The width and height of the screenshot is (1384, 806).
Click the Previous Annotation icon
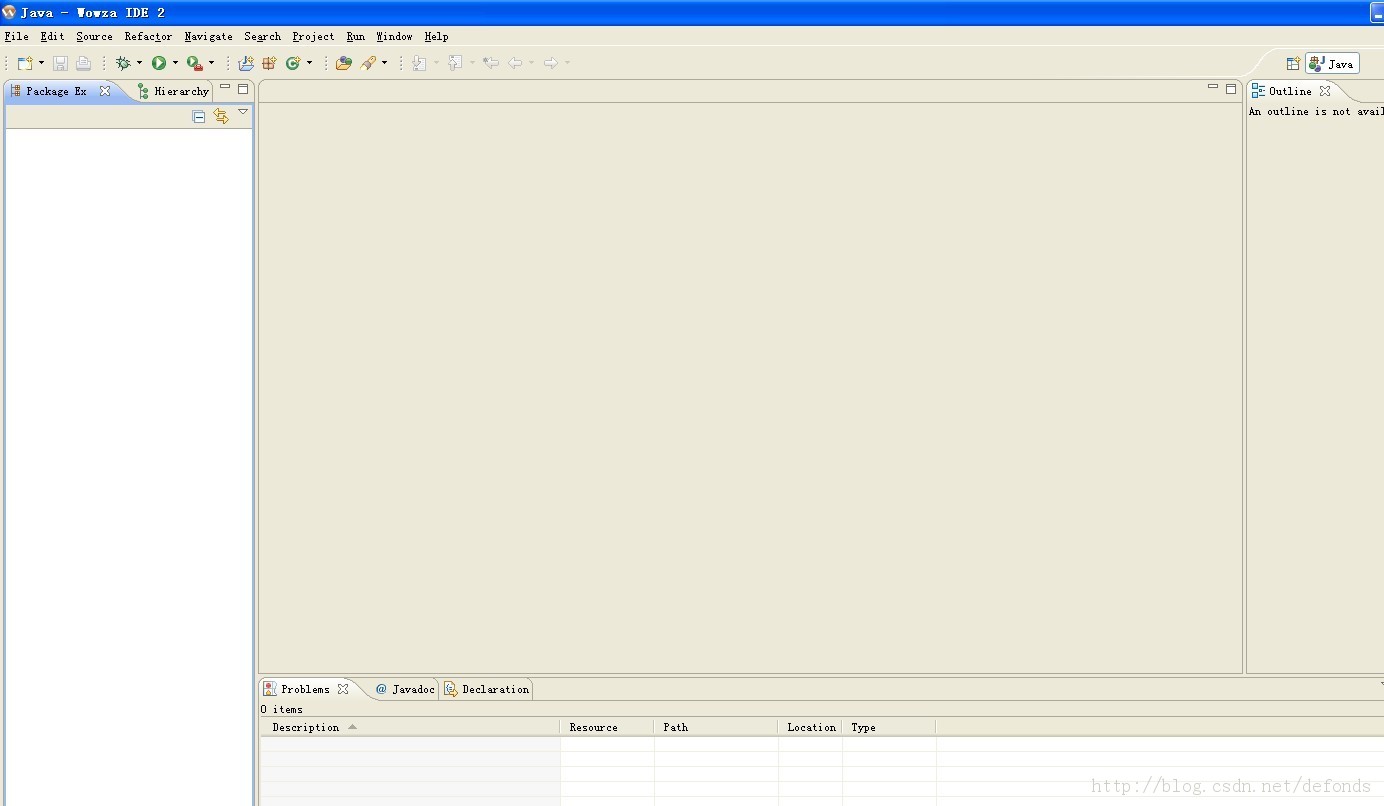(x=455, y=63)
